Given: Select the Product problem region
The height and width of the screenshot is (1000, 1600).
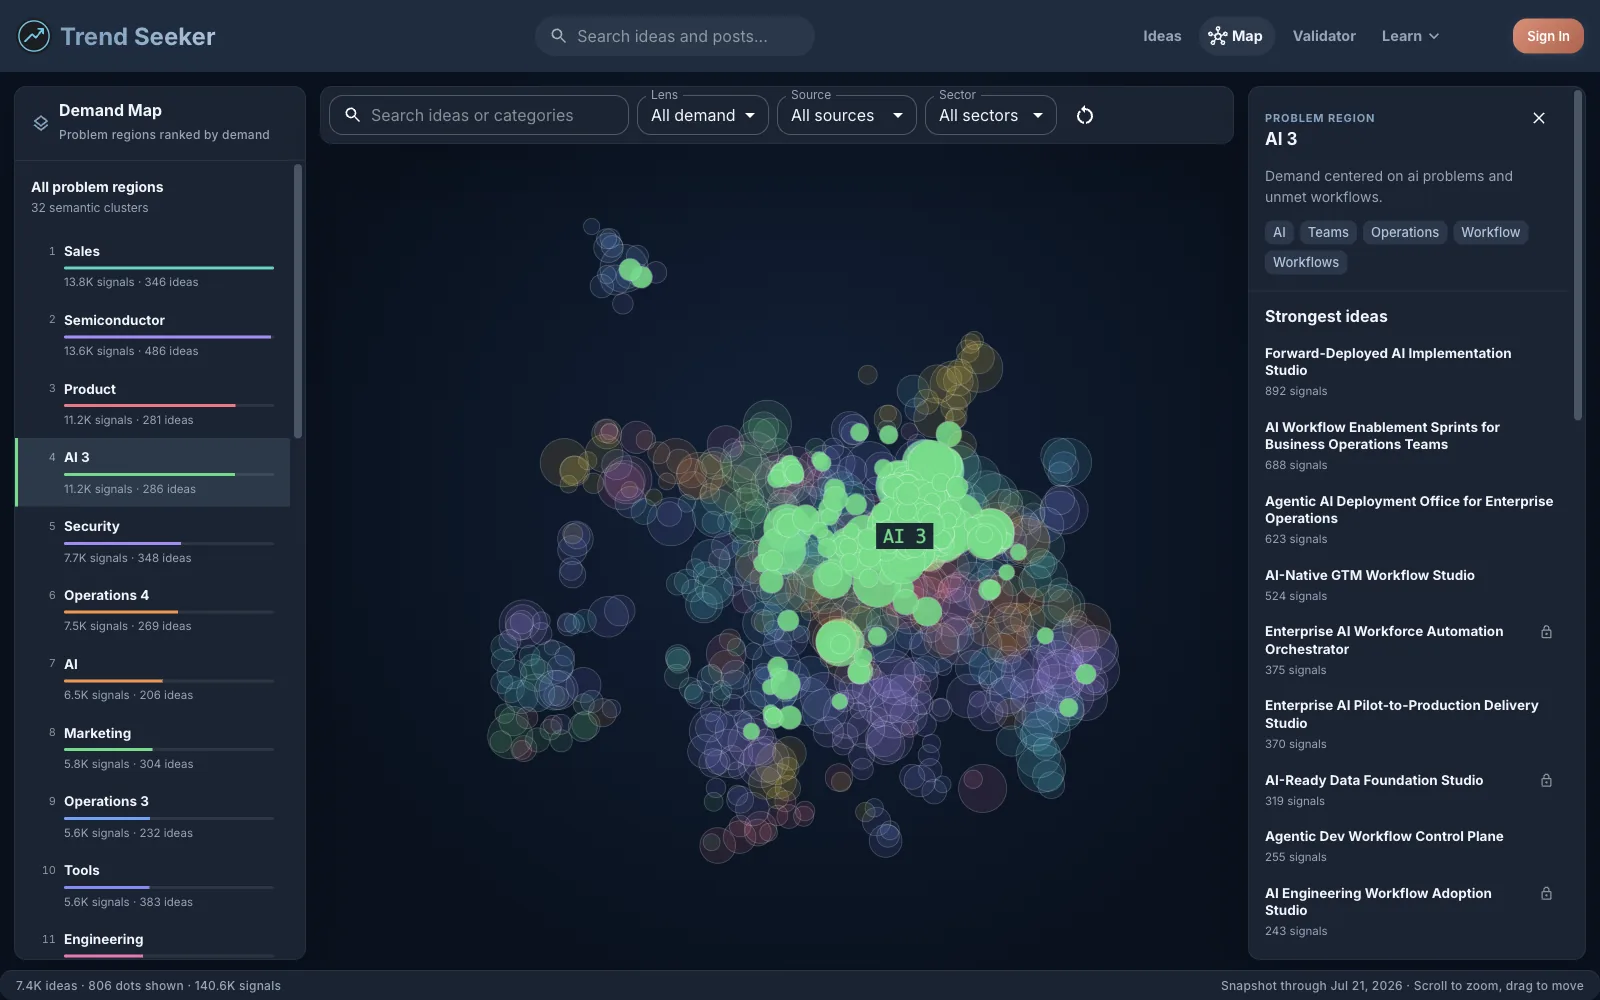Looking at the screenshot, I should tap(153, 404).
